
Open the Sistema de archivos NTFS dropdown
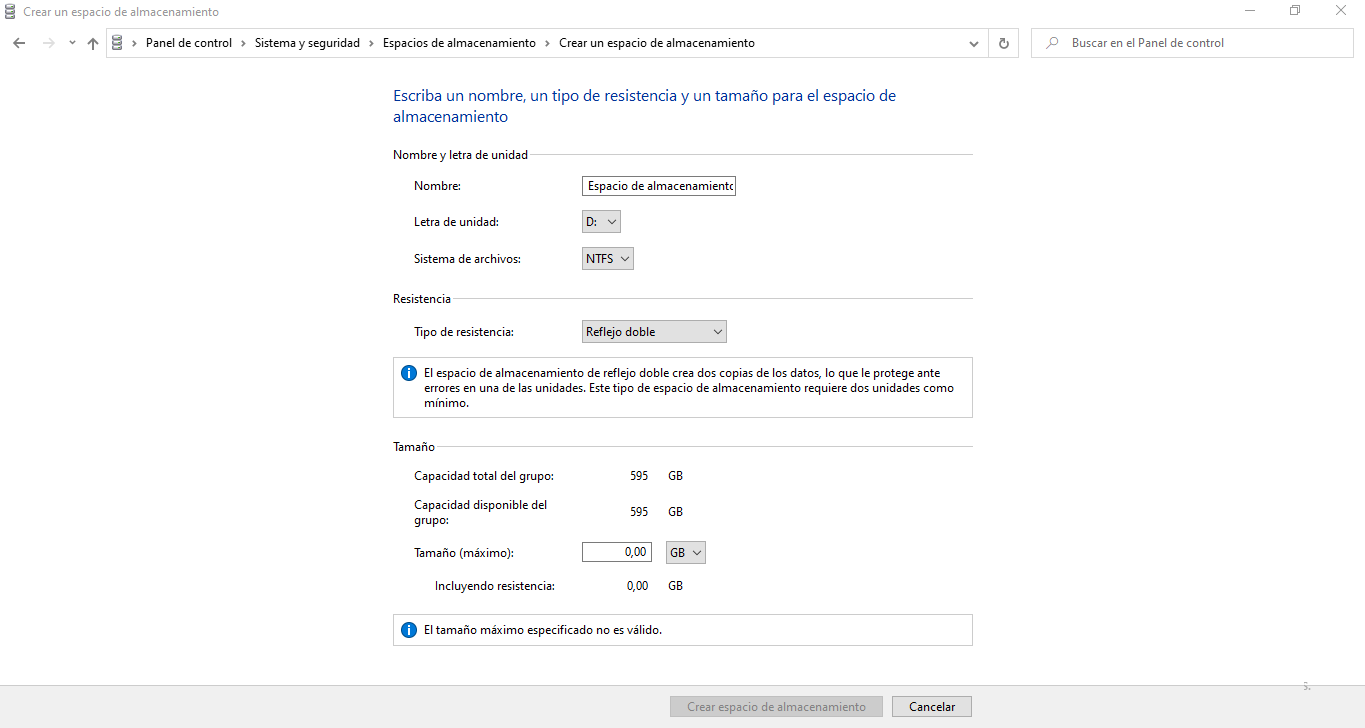[608, 259]
